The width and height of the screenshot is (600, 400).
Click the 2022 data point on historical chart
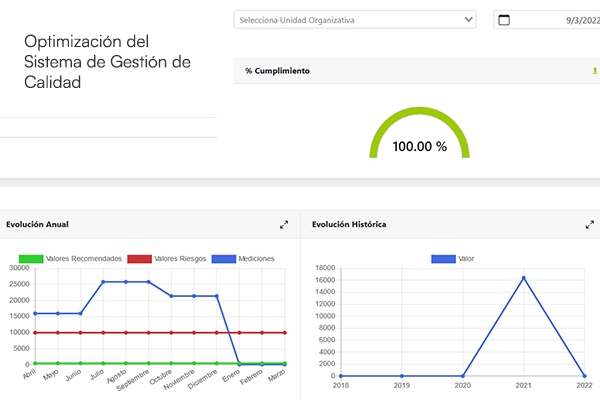point(584,376)
